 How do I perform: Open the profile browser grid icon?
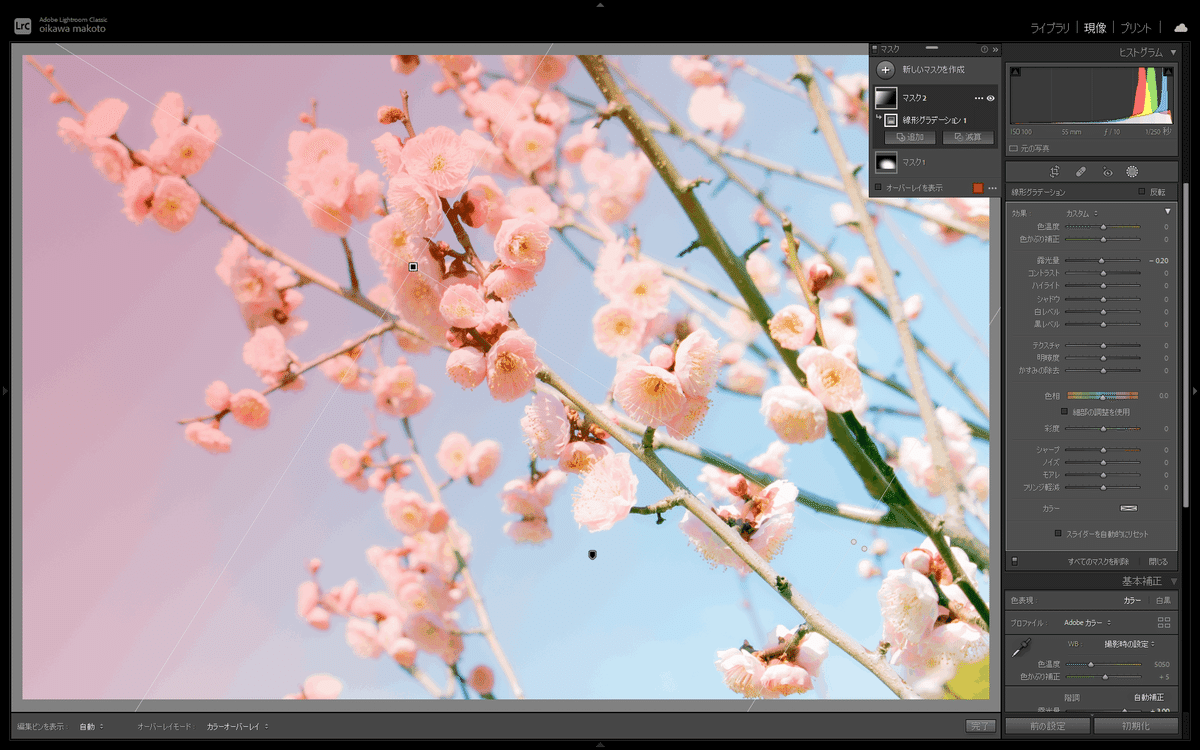pyautogui.click(x=1164, y=622)
